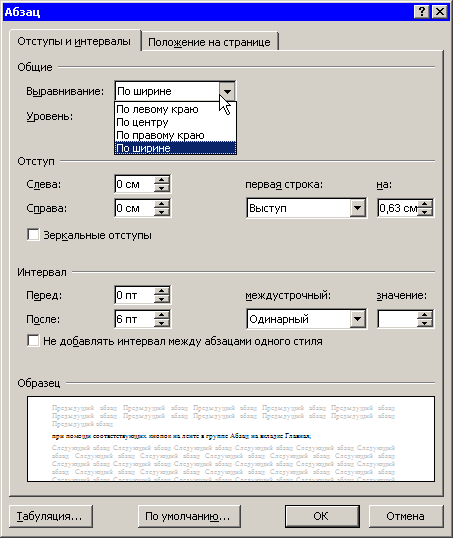
Task: Decrease the После spacing with down arrow
Action: [162, 323]
